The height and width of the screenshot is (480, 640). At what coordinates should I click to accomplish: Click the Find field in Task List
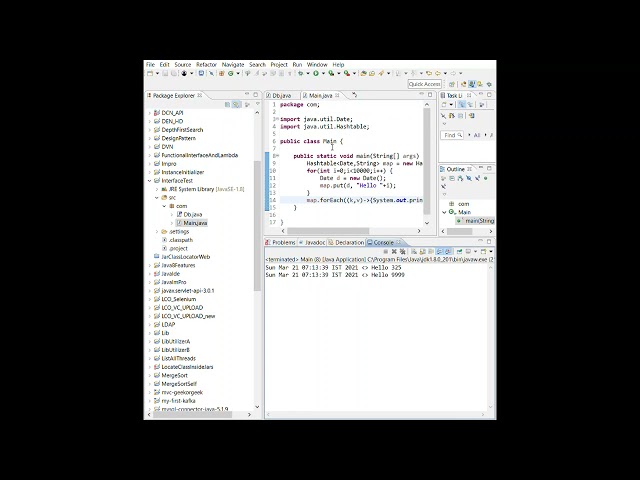pyautogui.click(x=452, y=135)
